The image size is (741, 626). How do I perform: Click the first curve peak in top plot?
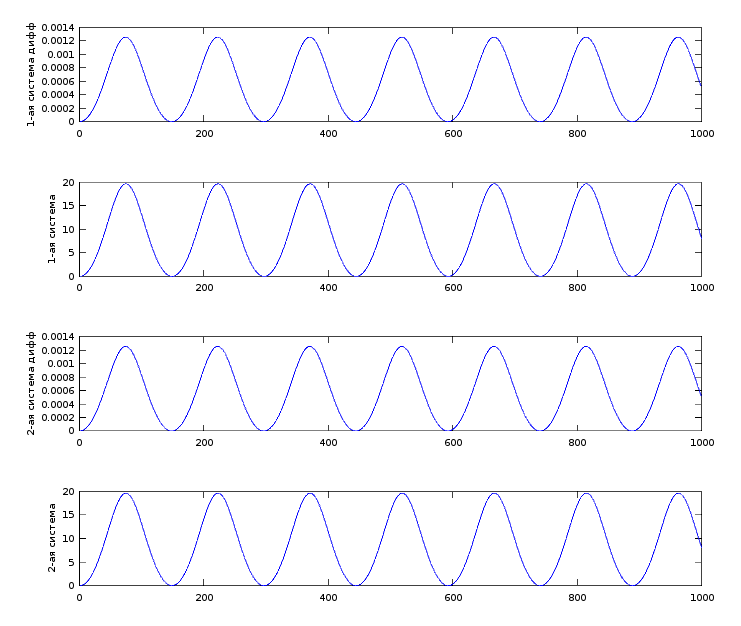(126, 38)
